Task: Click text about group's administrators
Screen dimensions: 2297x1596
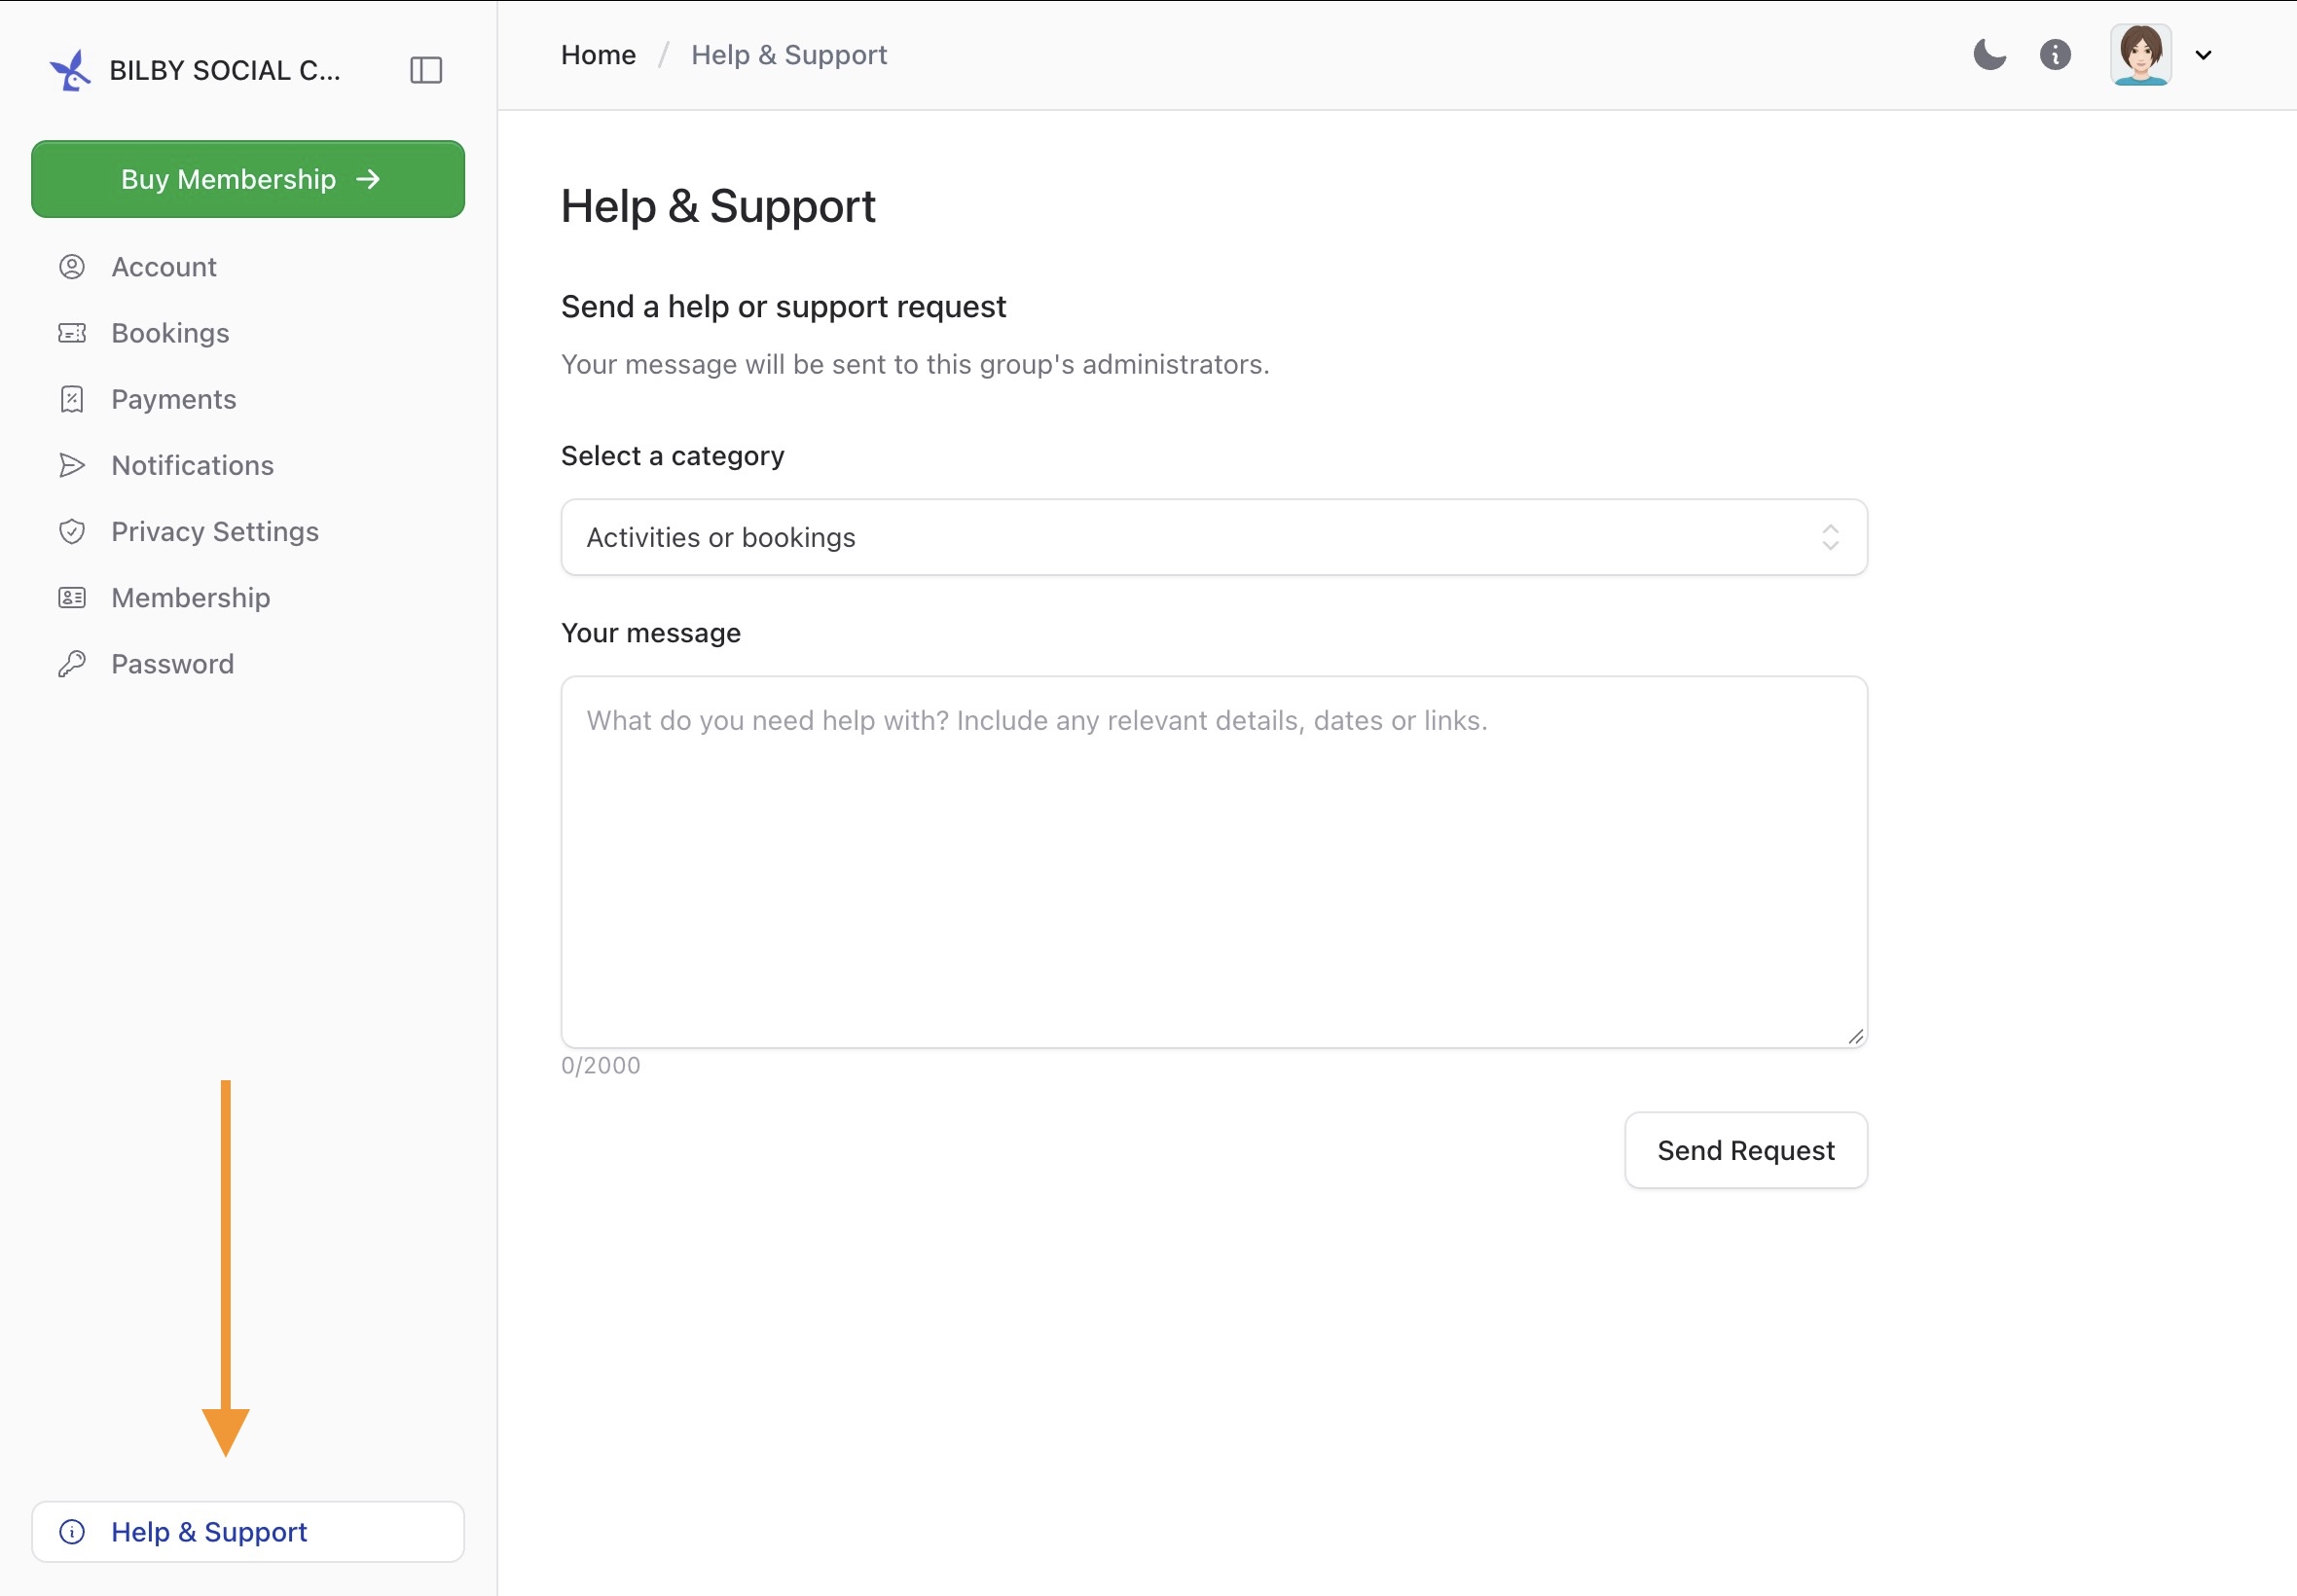Action: (915, 364)
